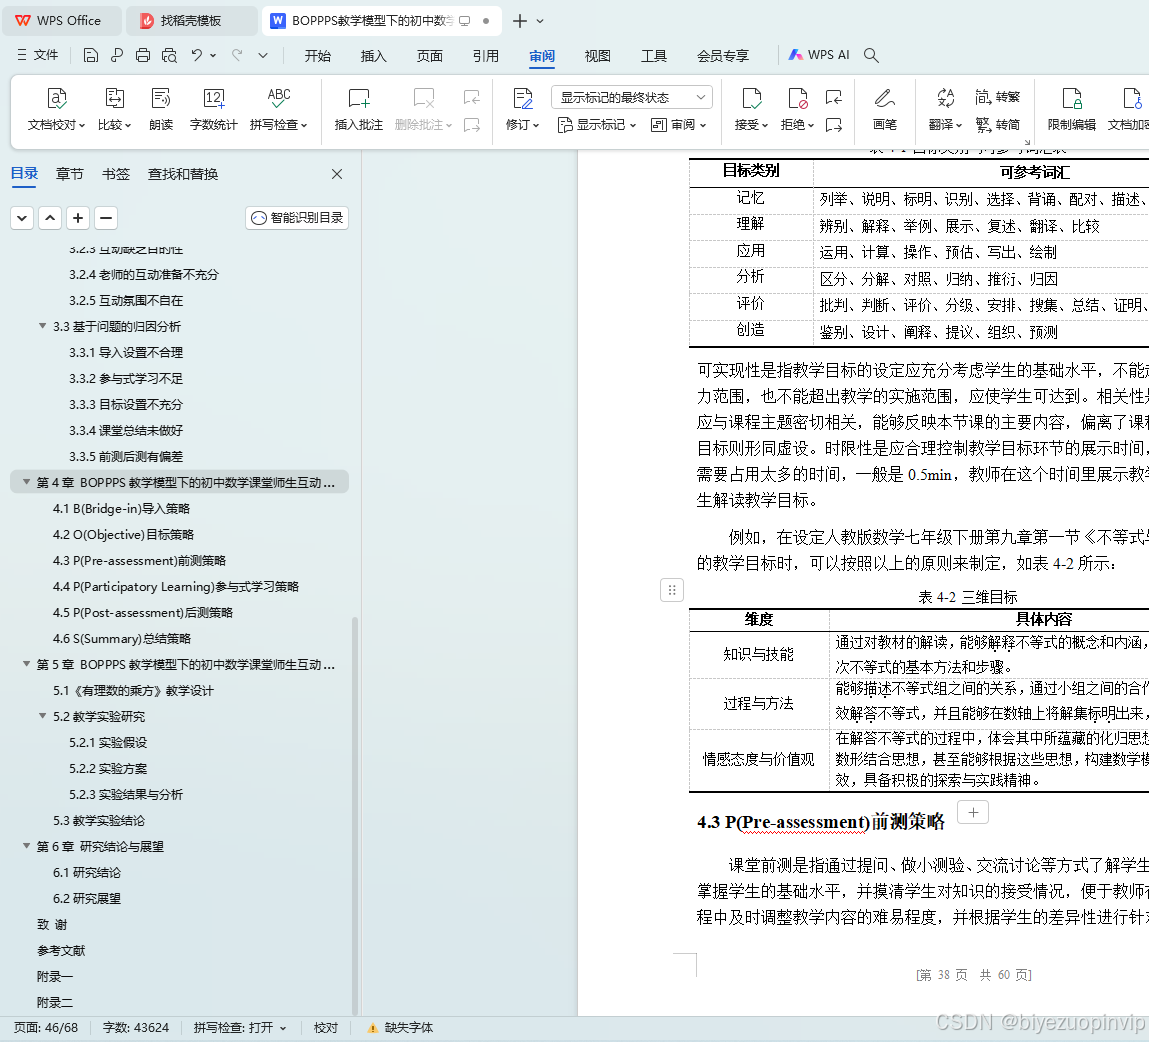The width and height of the screenshot is (1149, 1042).
Task: Open 拼写检查: 打开 status dropdown
Action: 240,1027
